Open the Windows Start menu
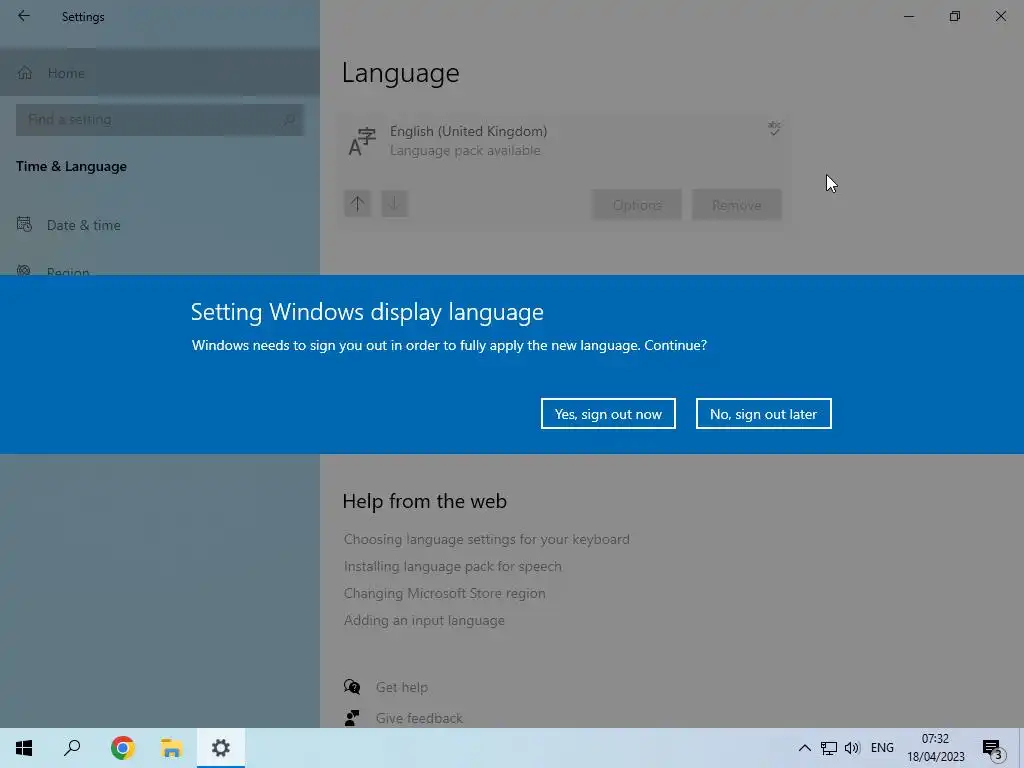 point(24,748)
